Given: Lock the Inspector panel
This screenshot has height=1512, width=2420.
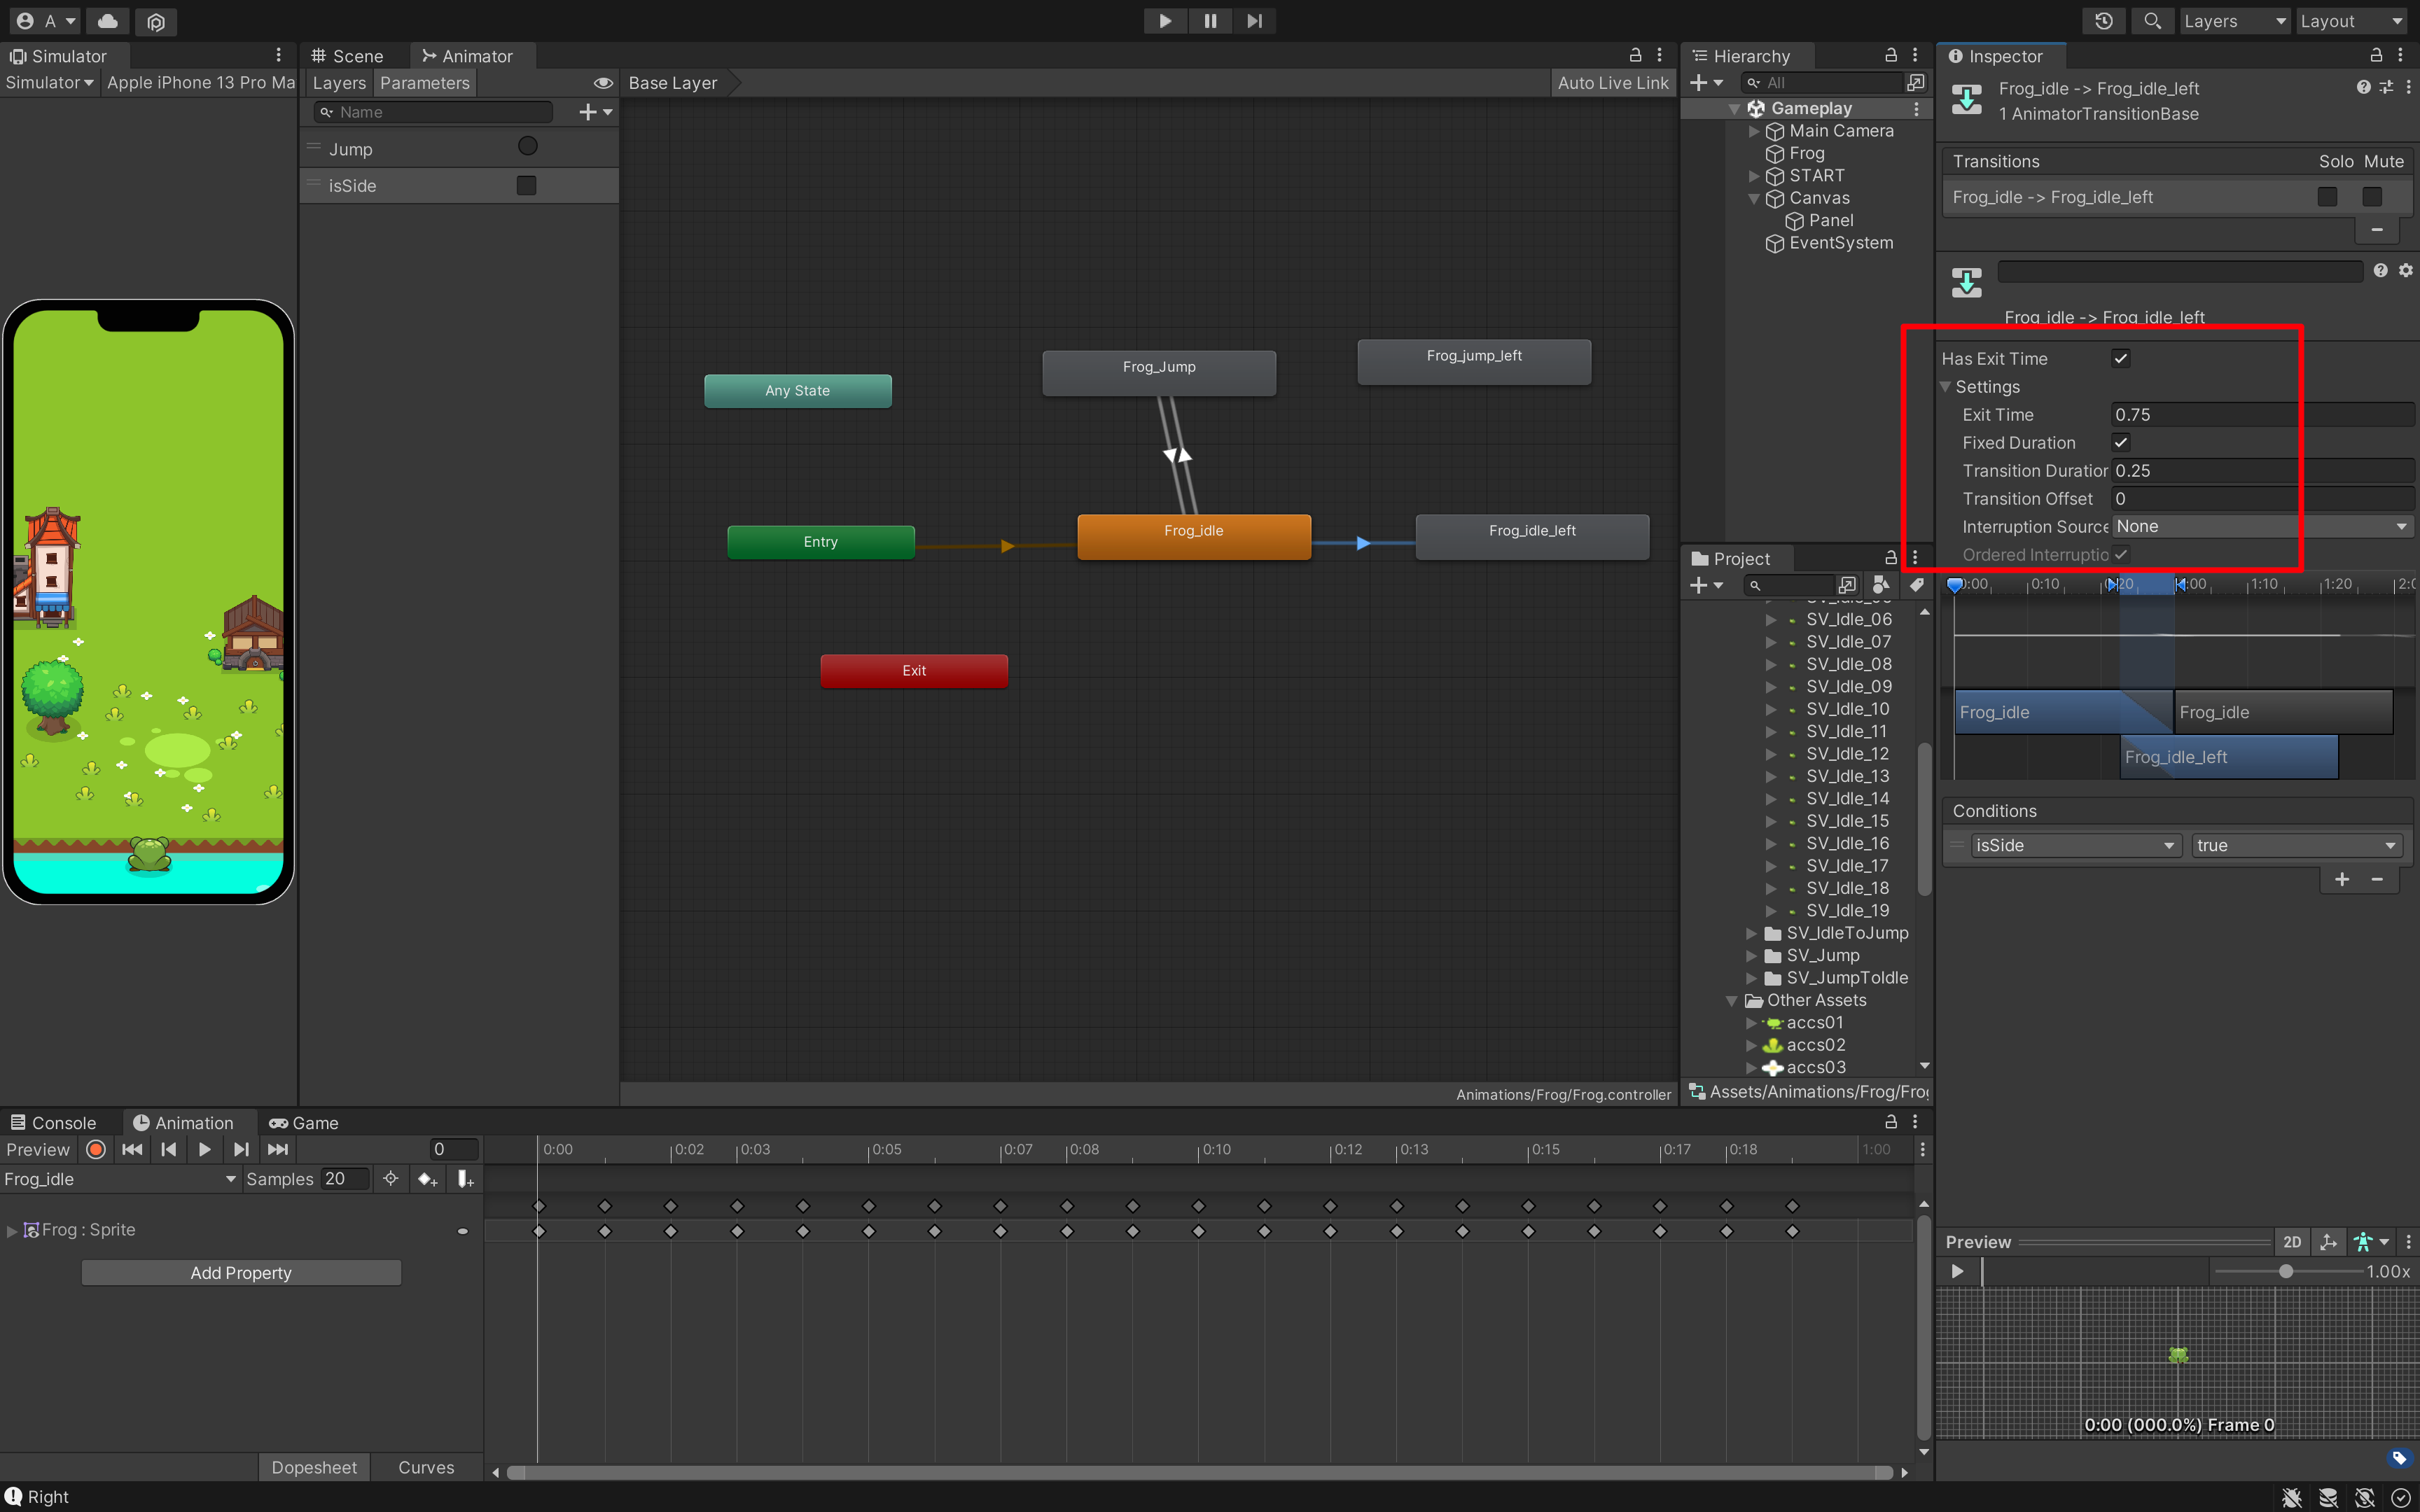Looking at the screenshot, I should pyautogui.click(x=2376, y=56).
